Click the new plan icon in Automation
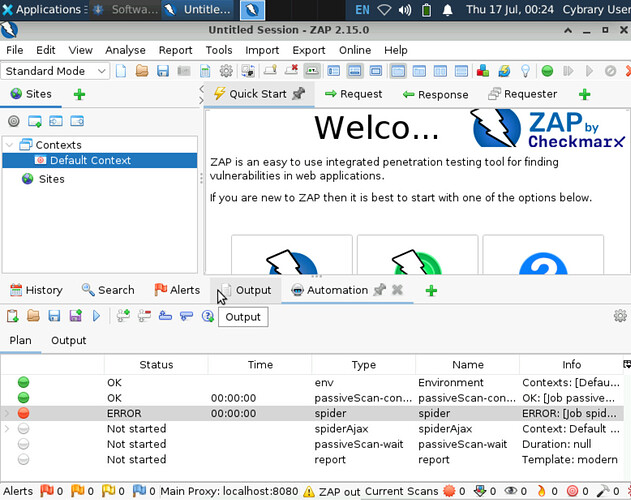Screen dimensions: 631x500 tap(13, 316)
